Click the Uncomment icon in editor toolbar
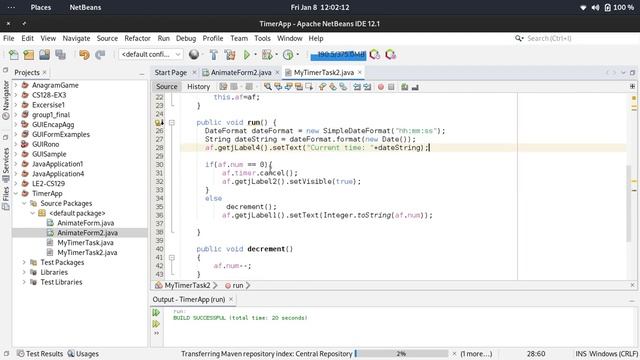 (415, 87)
